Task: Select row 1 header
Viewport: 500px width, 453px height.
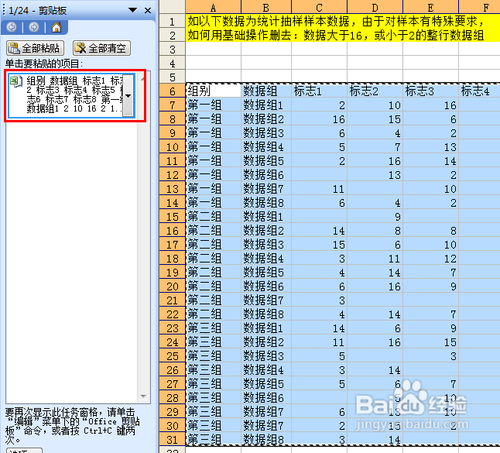Action: click(172, 21)
